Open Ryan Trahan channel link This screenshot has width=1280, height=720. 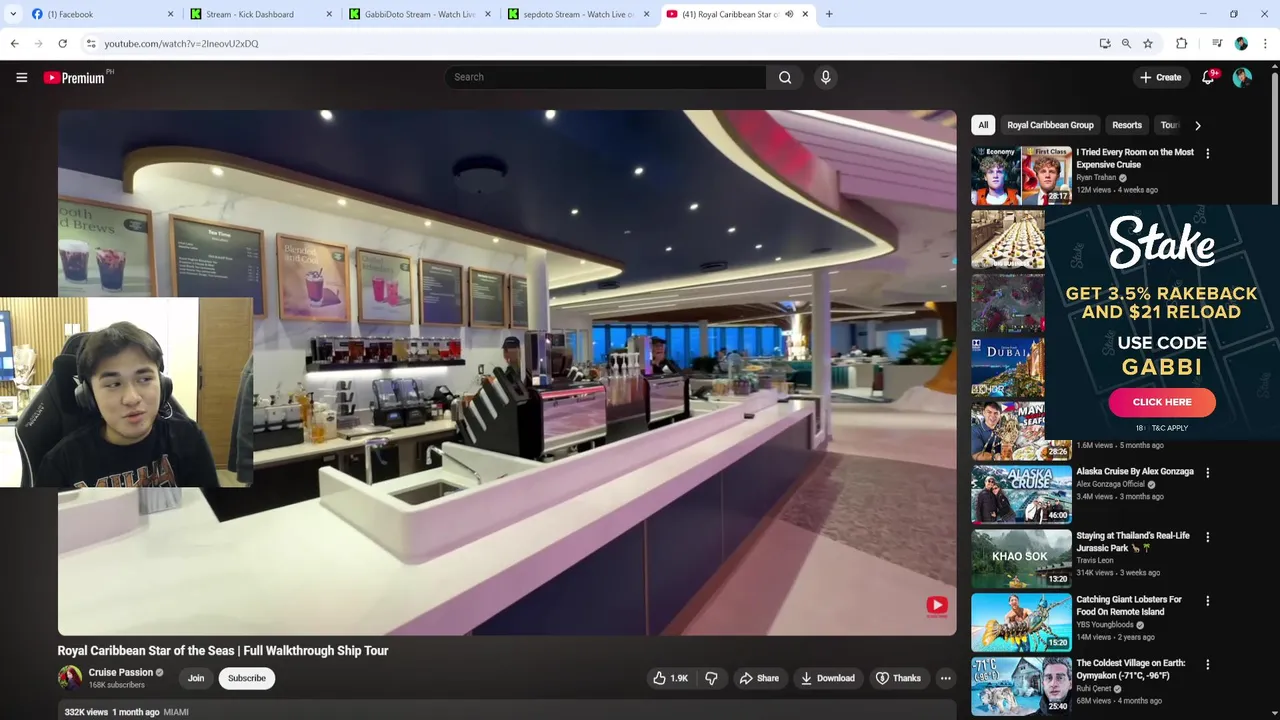point(1096,177)
